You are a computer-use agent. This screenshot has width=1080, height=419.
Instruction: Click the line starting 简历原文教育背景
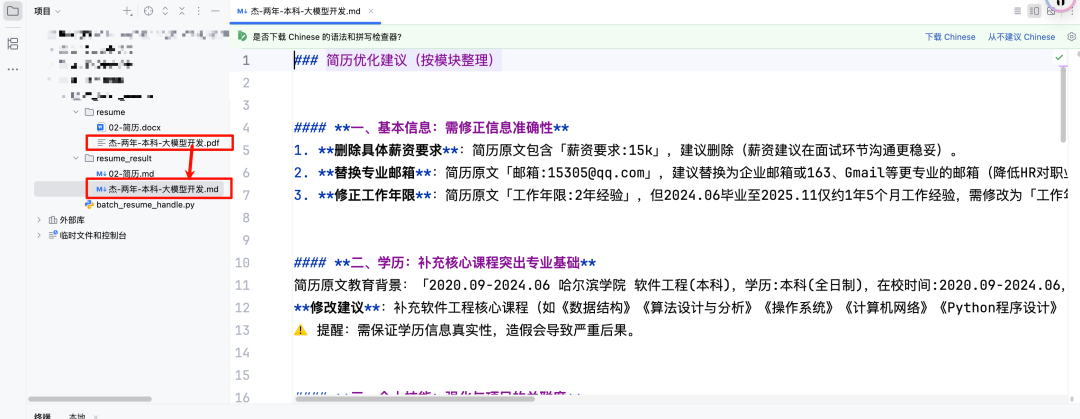[679, 285]
